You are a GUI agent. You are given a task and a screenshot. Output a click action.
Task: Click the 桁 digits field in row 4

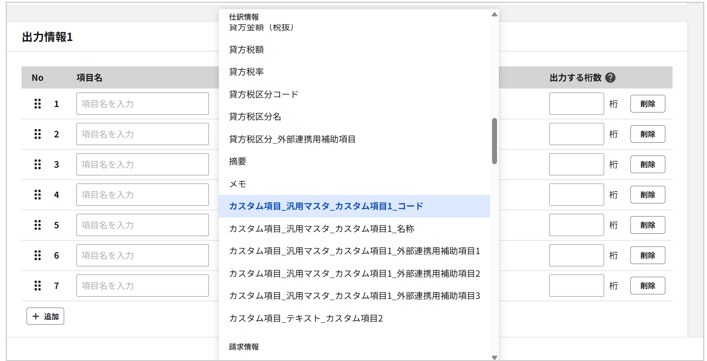[576, 195]
